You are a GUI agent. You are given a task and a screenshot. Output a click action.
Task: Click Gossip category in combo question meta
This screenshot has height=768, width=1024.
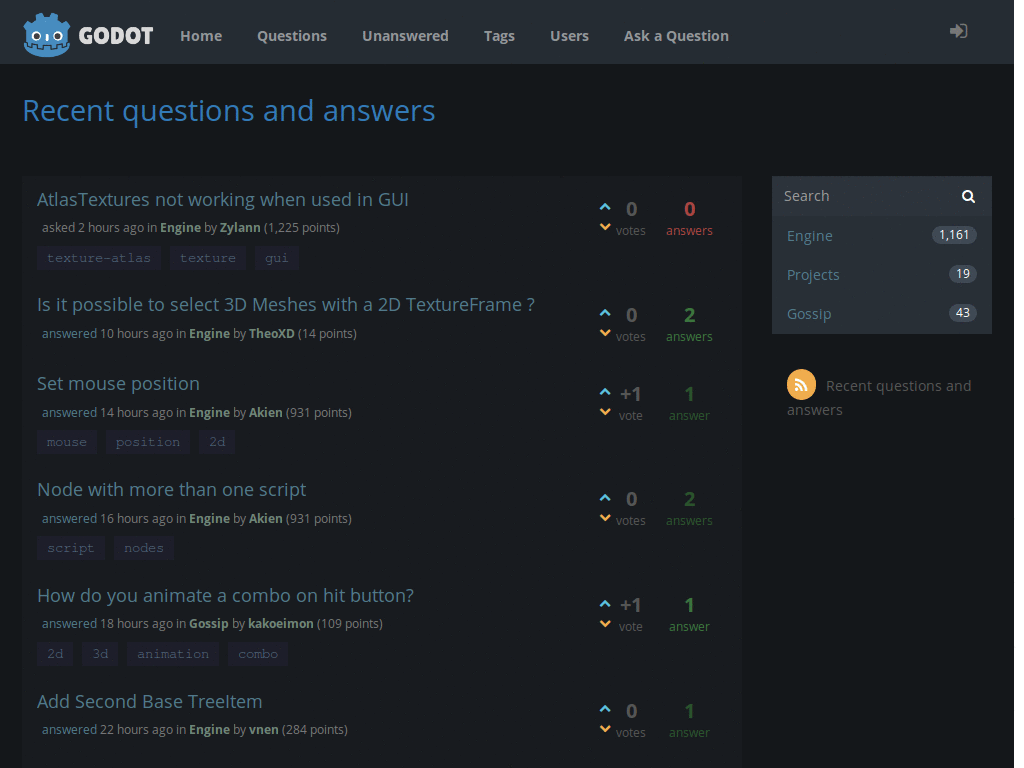pyautogui.click(x=209, y=623)
